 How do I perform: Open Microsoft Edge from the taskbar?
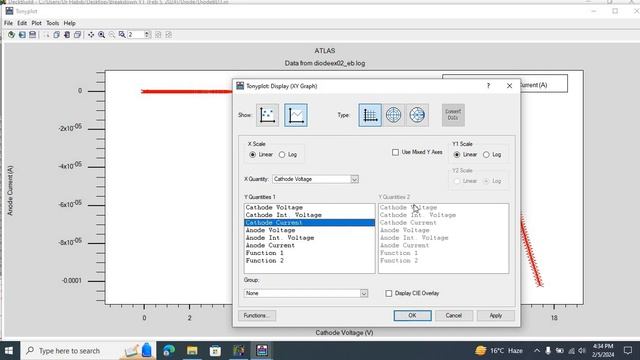tap(169, 351)
